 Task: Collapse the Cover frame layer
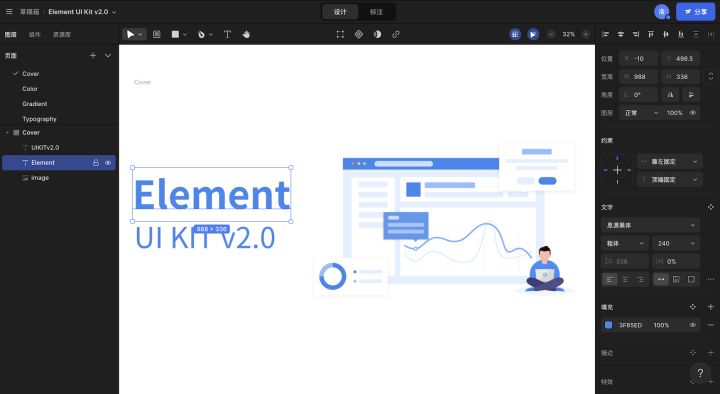click(7, 133)
